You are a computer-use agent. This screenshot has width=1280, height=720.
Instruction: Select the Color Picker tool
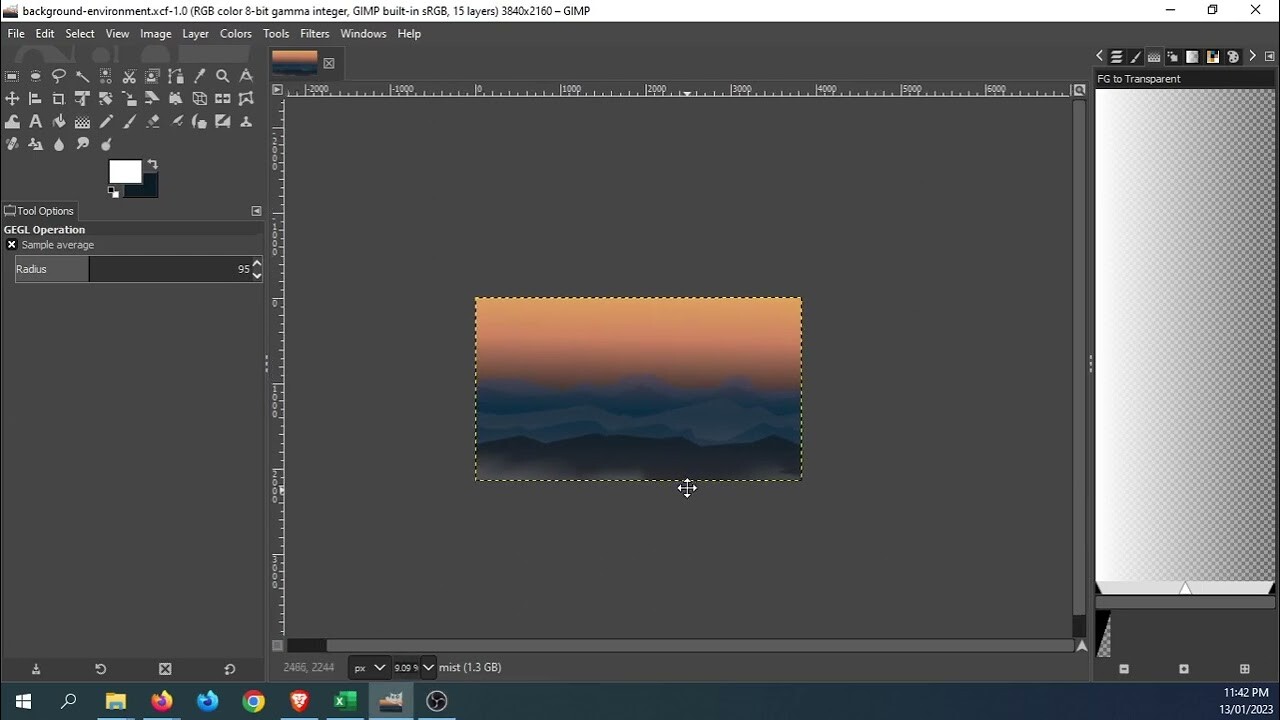point(199,76)
